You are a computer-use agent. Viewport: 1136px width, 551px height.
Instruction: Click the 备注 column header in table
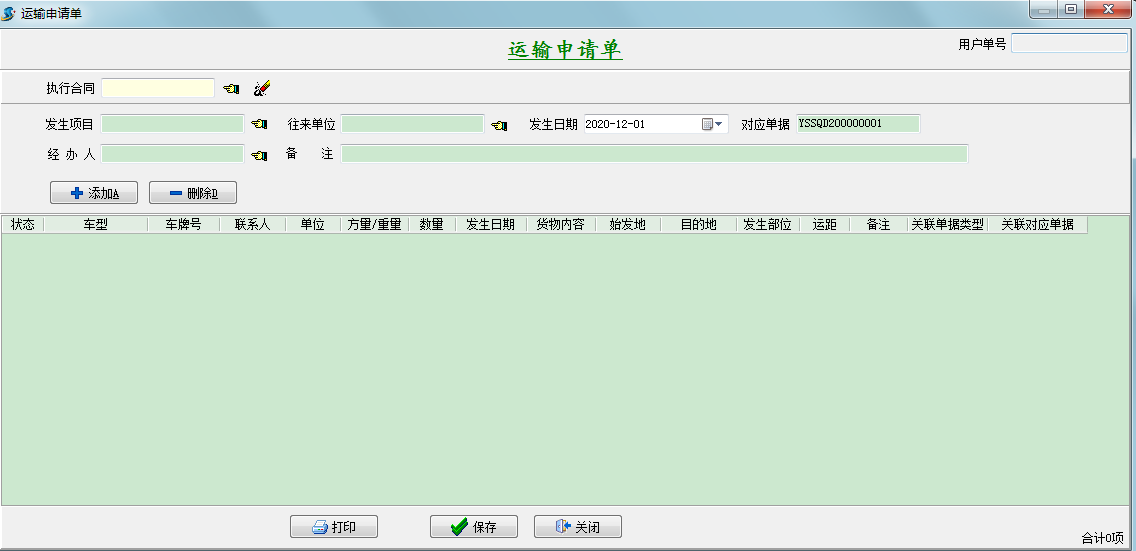click(878, 224)
